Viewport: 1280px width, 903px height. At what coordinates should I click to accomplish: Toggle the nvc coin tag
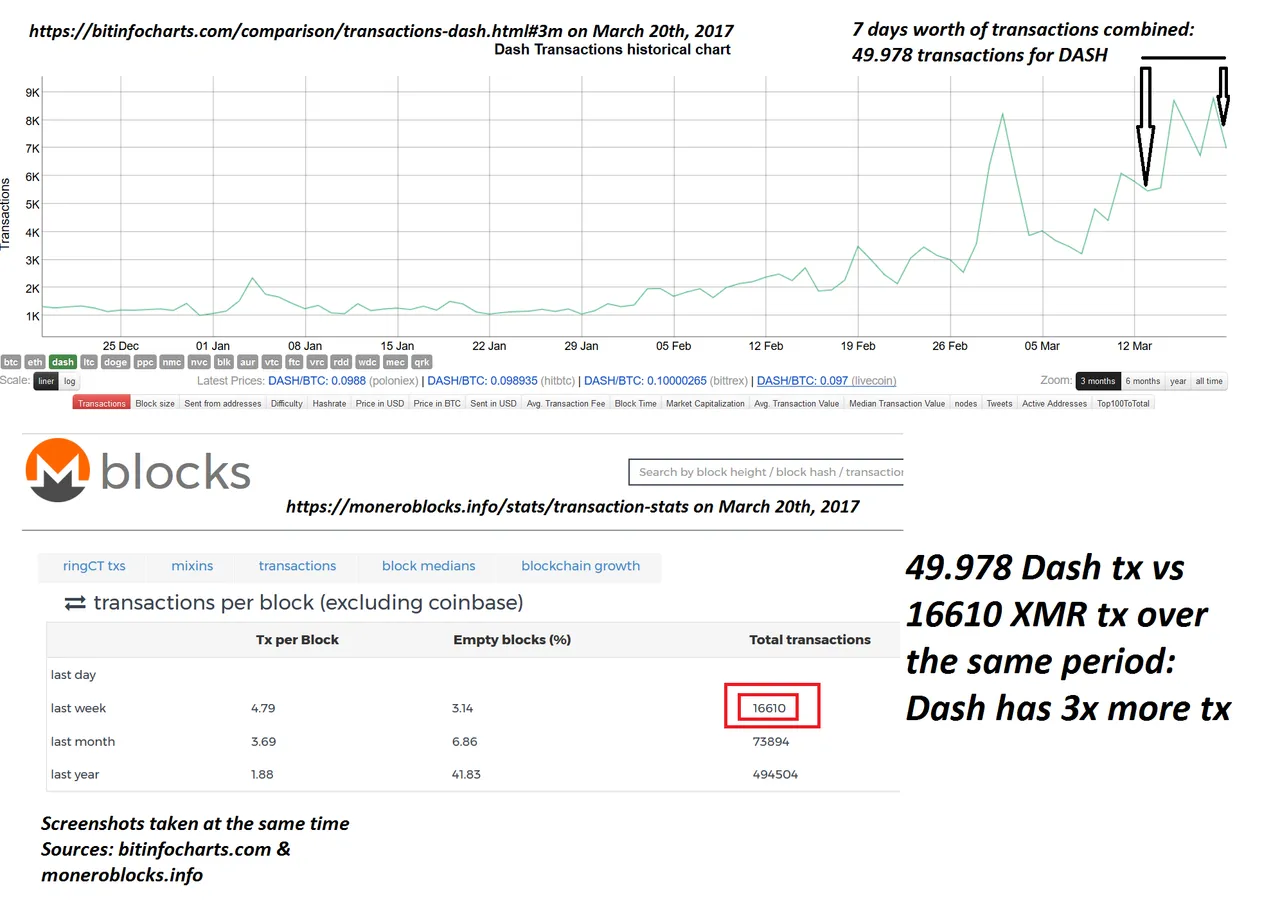pos(199,362)
